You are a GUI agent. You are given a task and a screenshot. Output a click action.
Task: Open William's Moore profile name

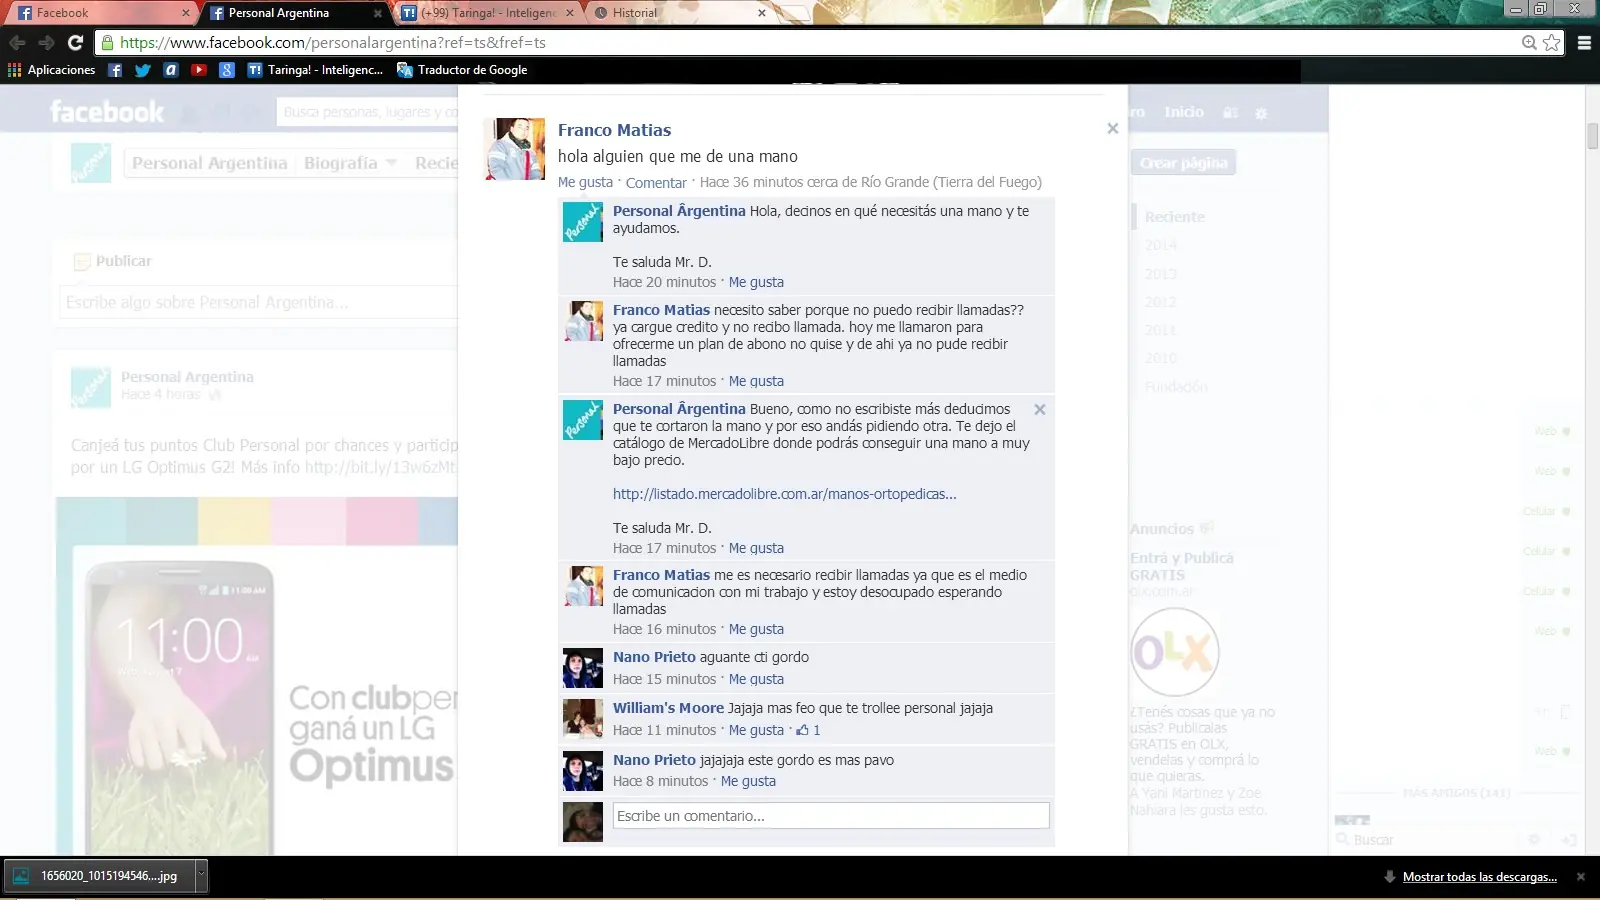pos(668,708)
